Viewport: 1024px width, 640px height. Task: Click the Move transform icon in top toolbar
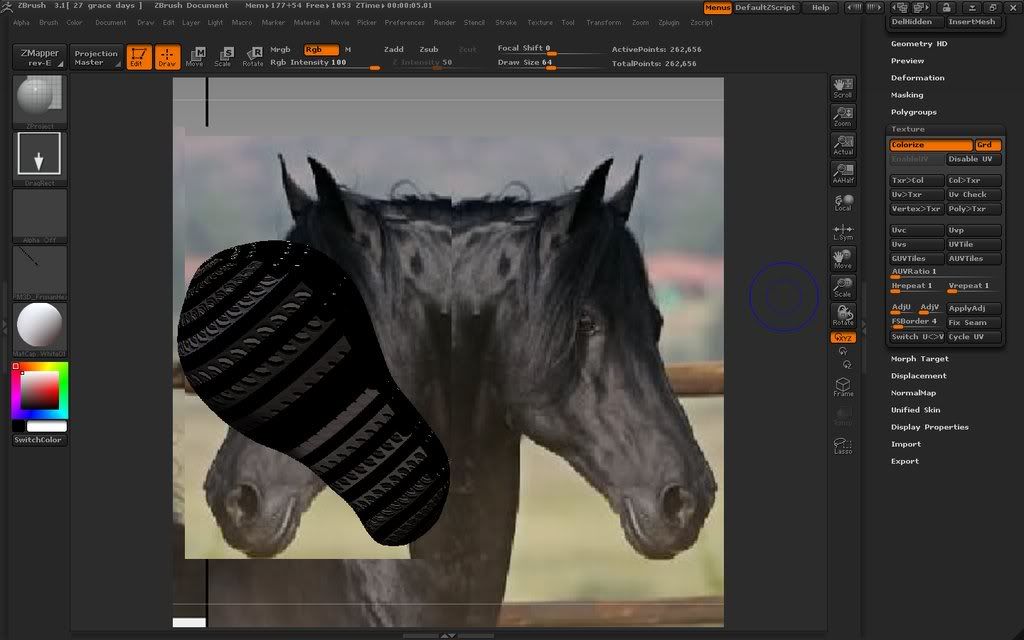[196, 57]
